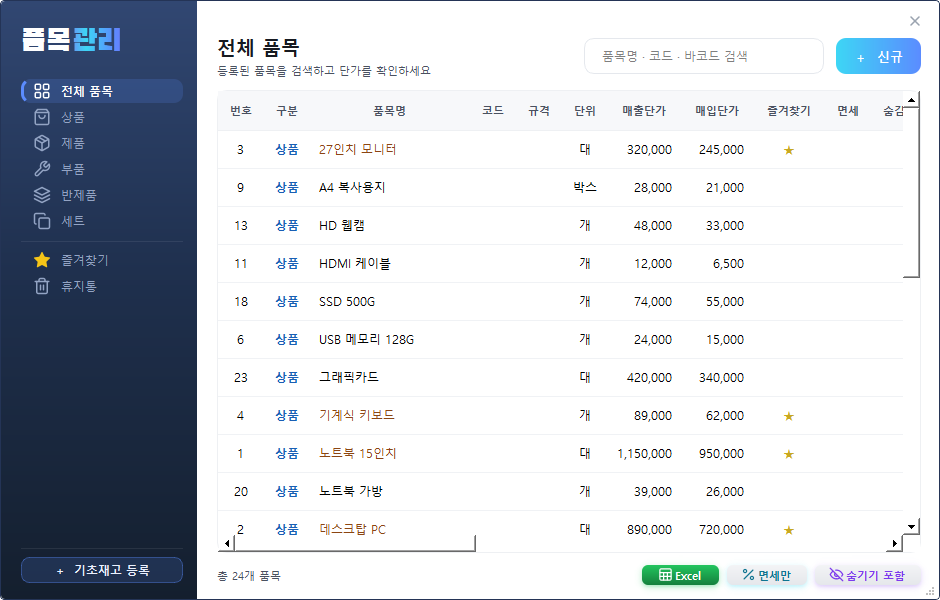Toggle favorite star for 데스크탑 PC
Viewport: 940px width, 600px height.
coord(789,530)
